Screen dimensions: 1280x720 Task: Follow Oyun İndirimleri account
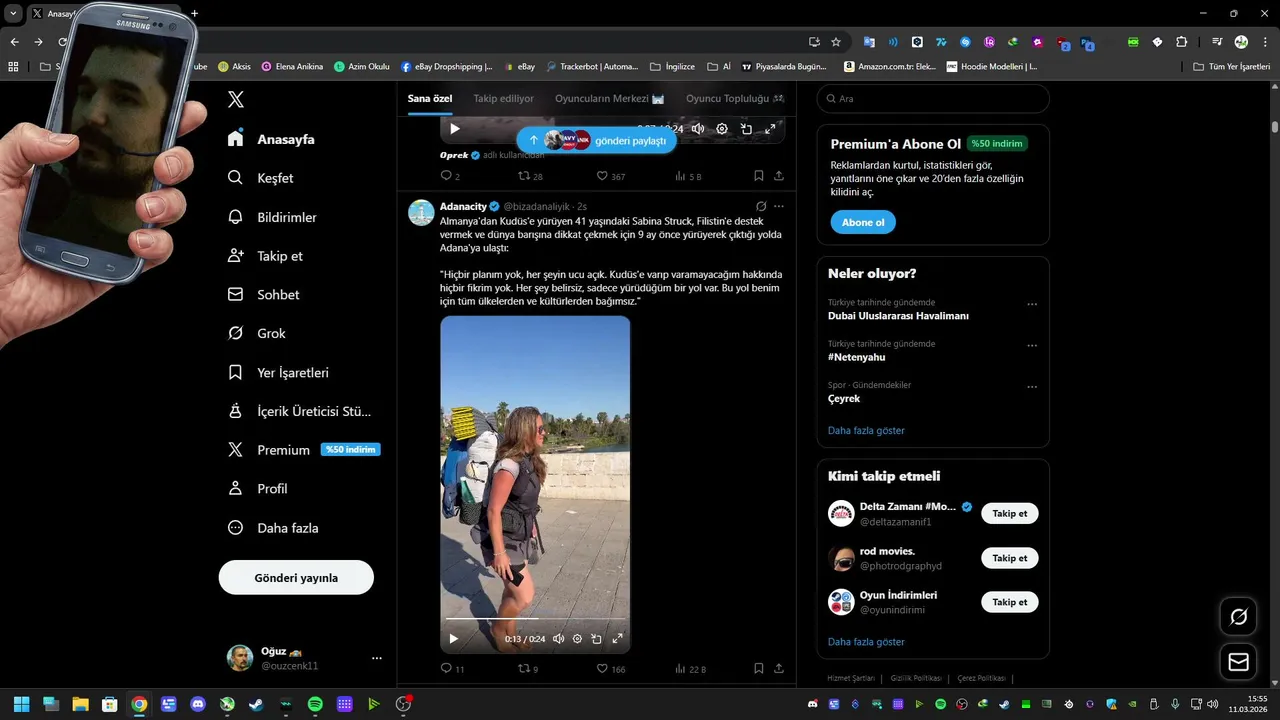point(1009,602)
